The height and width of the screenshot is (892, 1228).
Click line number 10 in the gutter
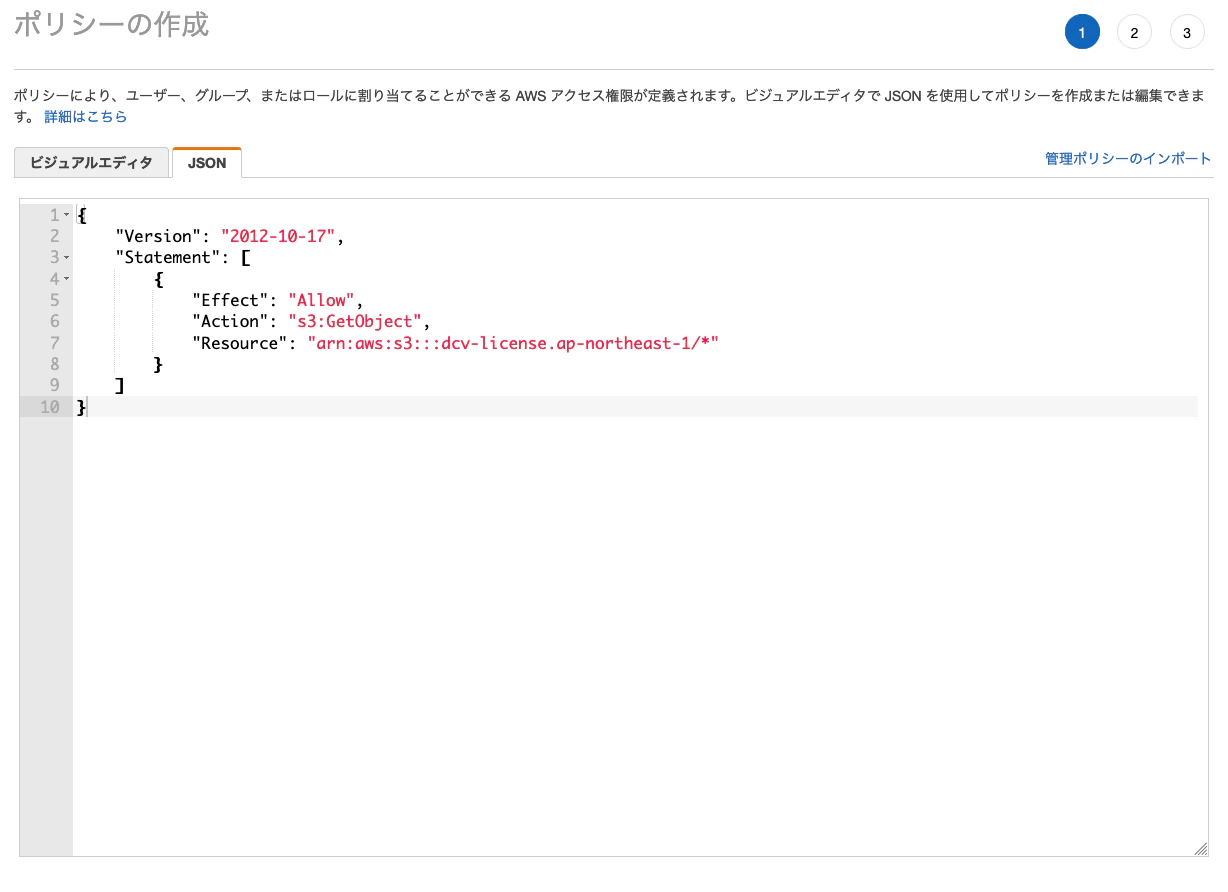50,407
